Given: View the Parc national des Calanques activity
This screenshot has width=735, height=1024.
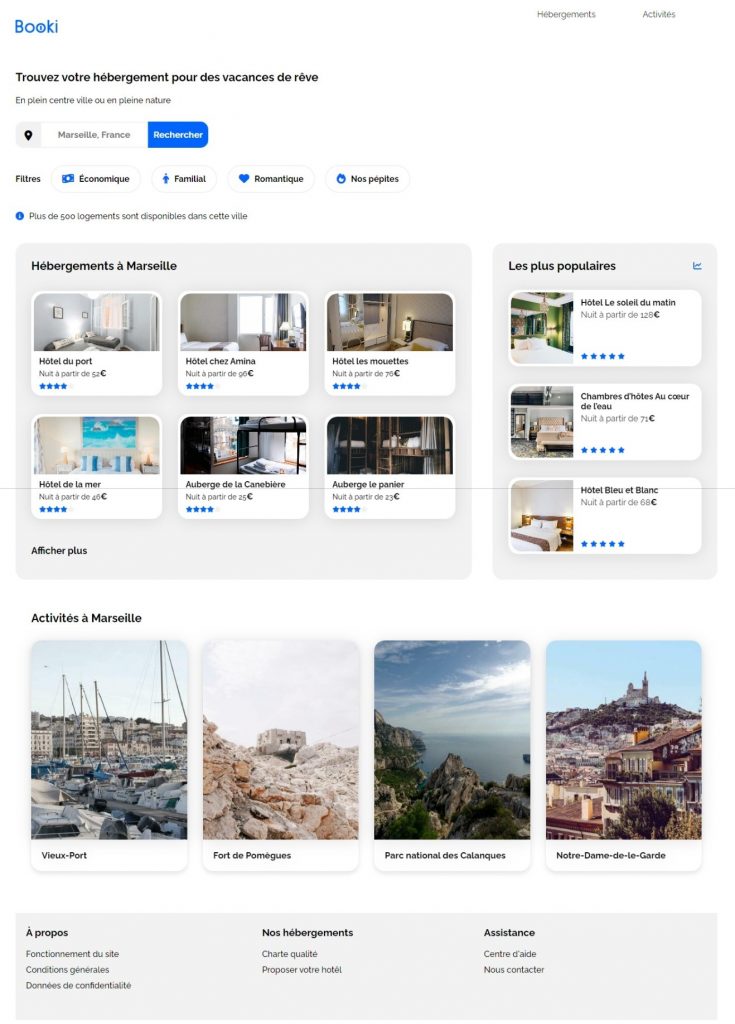Looking at the screenshot, I should pos(452,755).
